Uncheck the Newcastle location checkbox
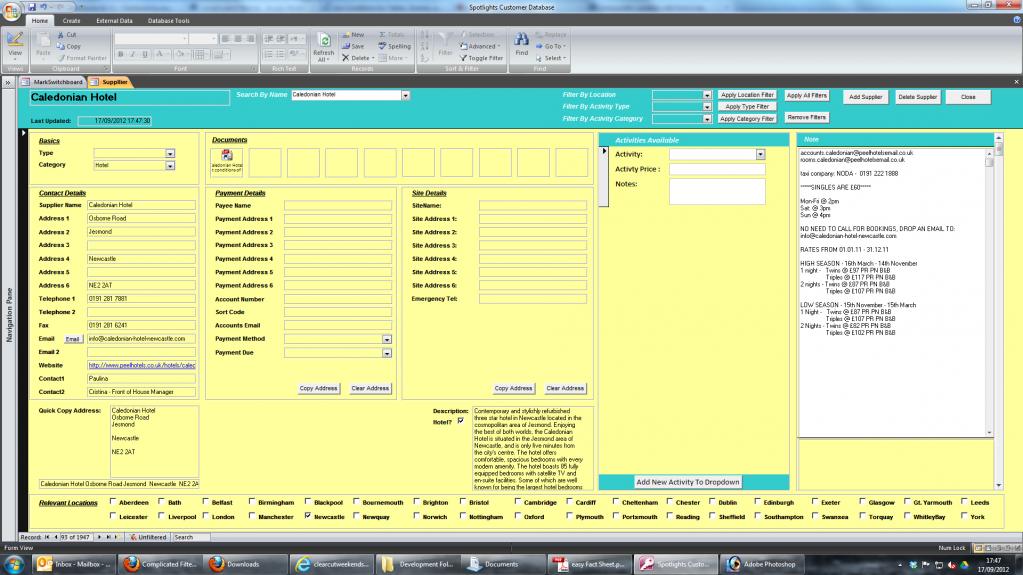1023x575 pixels. [x=307, y=517]
